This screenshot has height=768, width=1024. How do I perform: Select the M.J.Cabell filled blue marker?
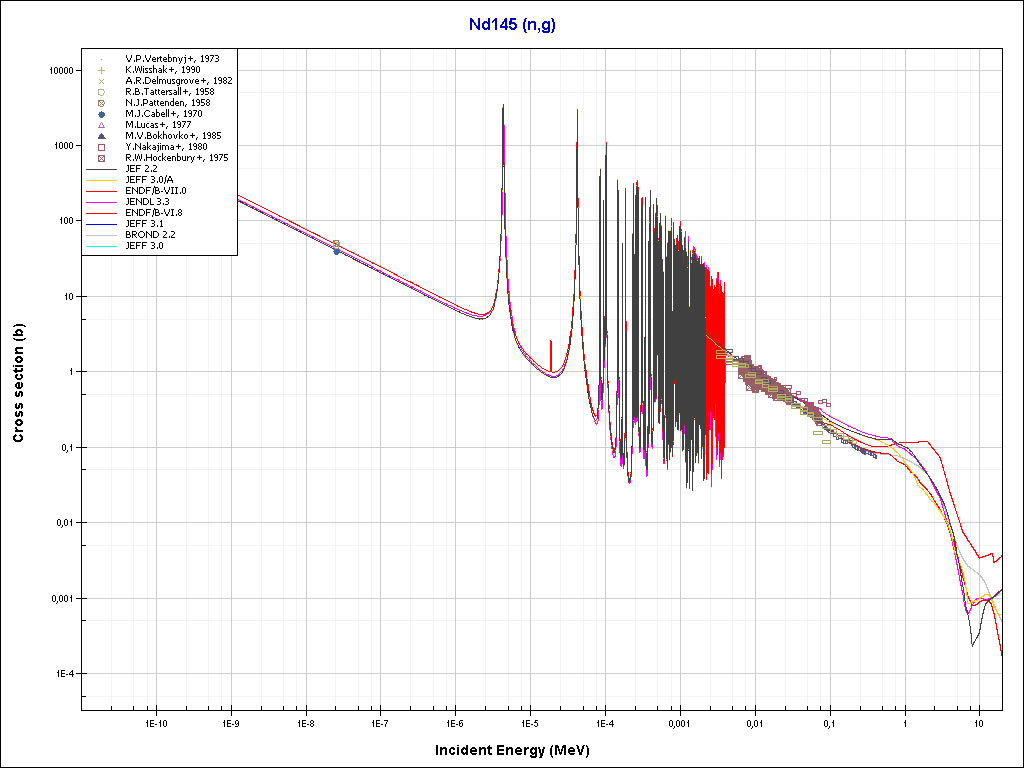101,114
